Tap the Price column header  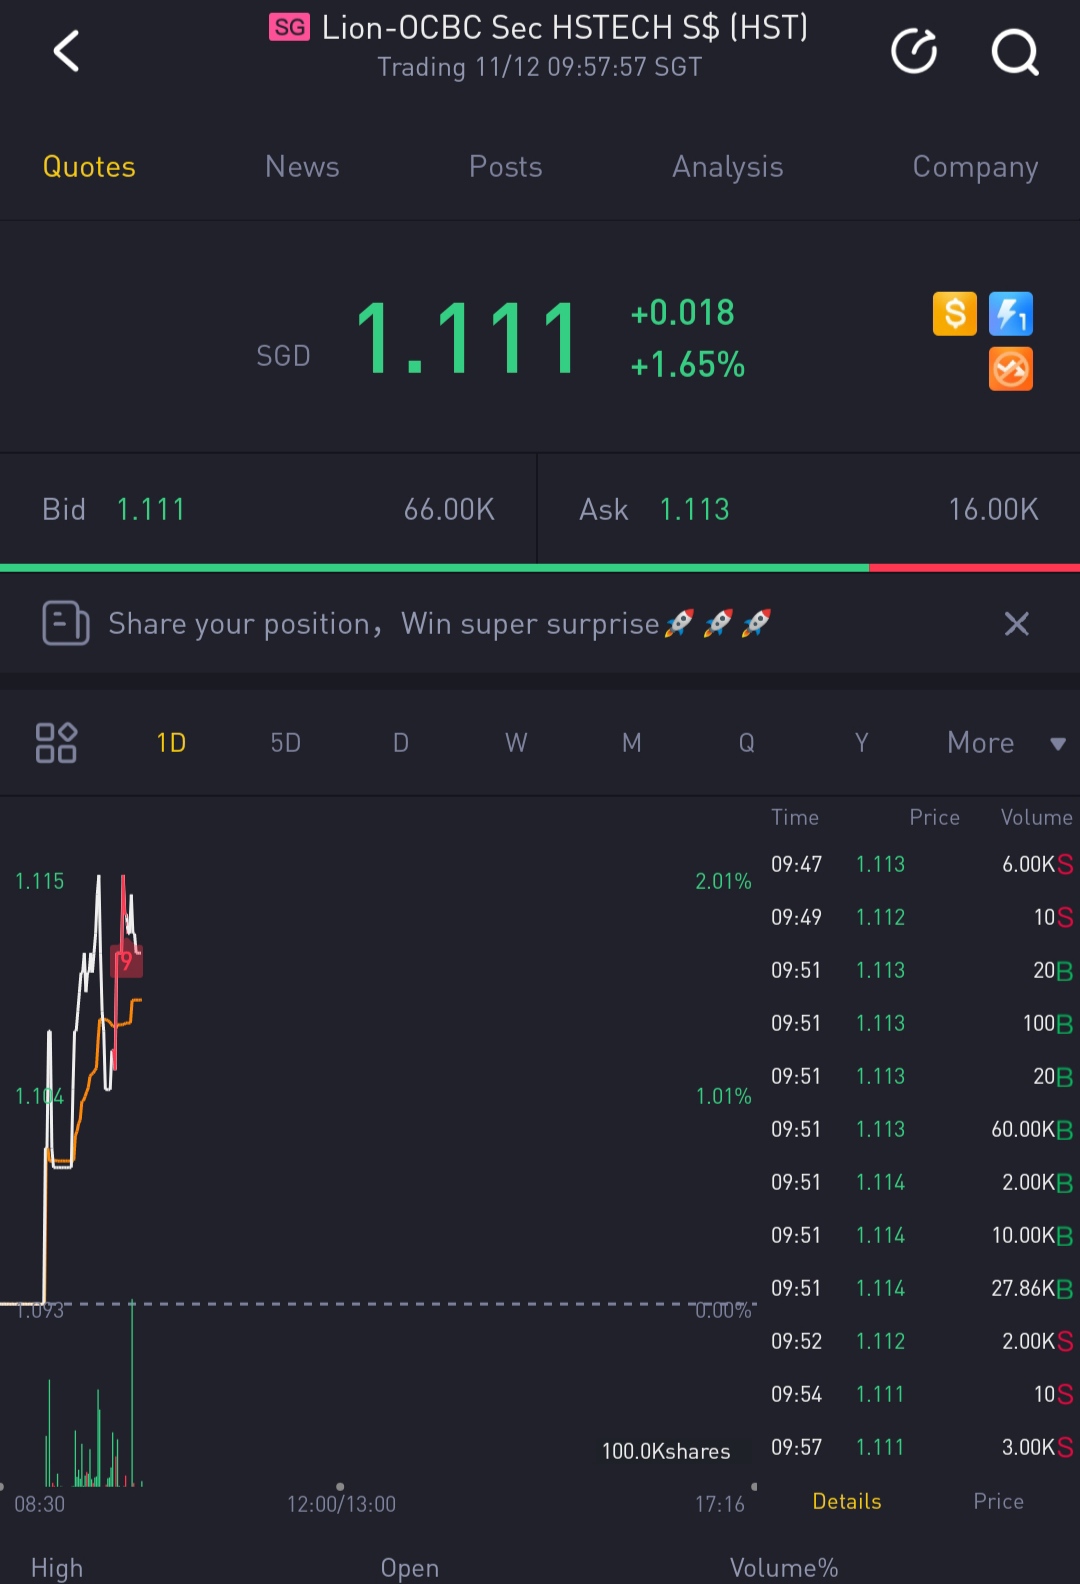(x=934, y=817)
